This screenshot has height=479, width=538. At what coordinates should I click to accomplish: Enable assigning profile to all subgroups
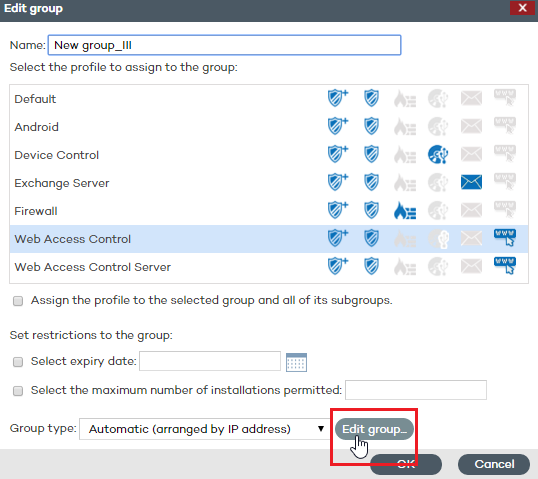pyautogui.click(x=18, y=301)
